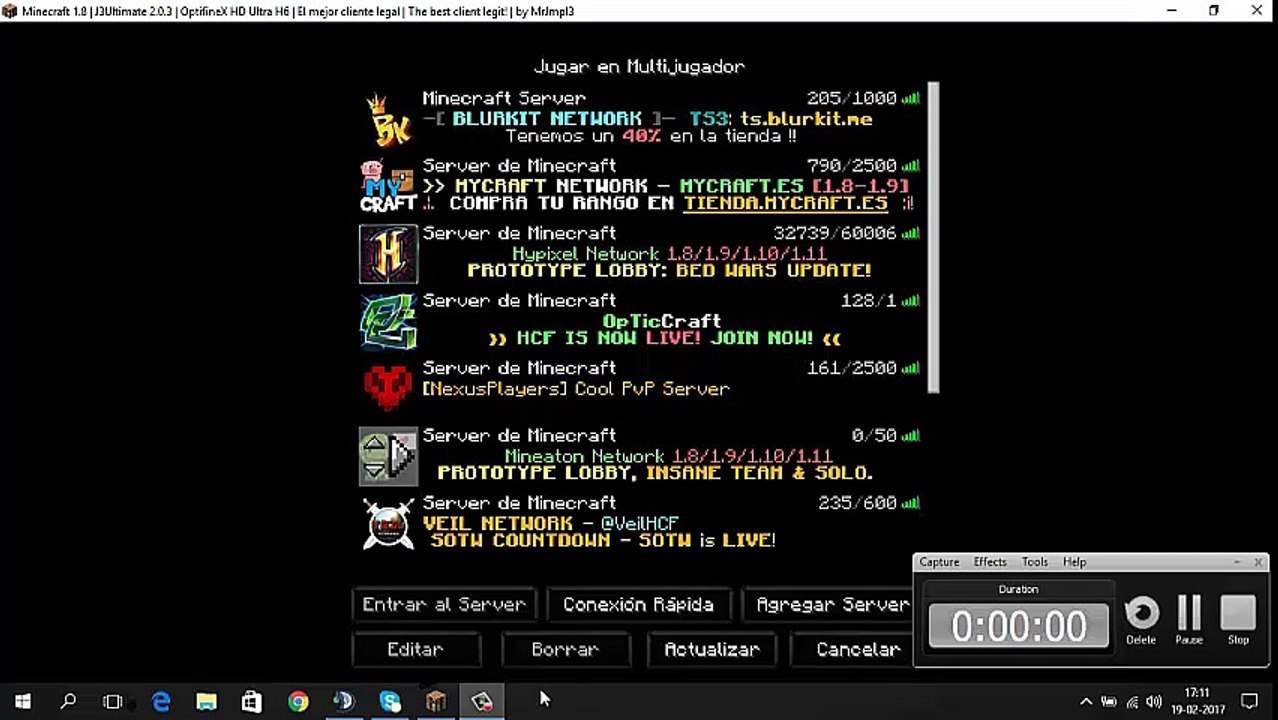This screenshot has height=720, width=1278.
Task: Click Entrar al Server button
Action: point(444,605)
